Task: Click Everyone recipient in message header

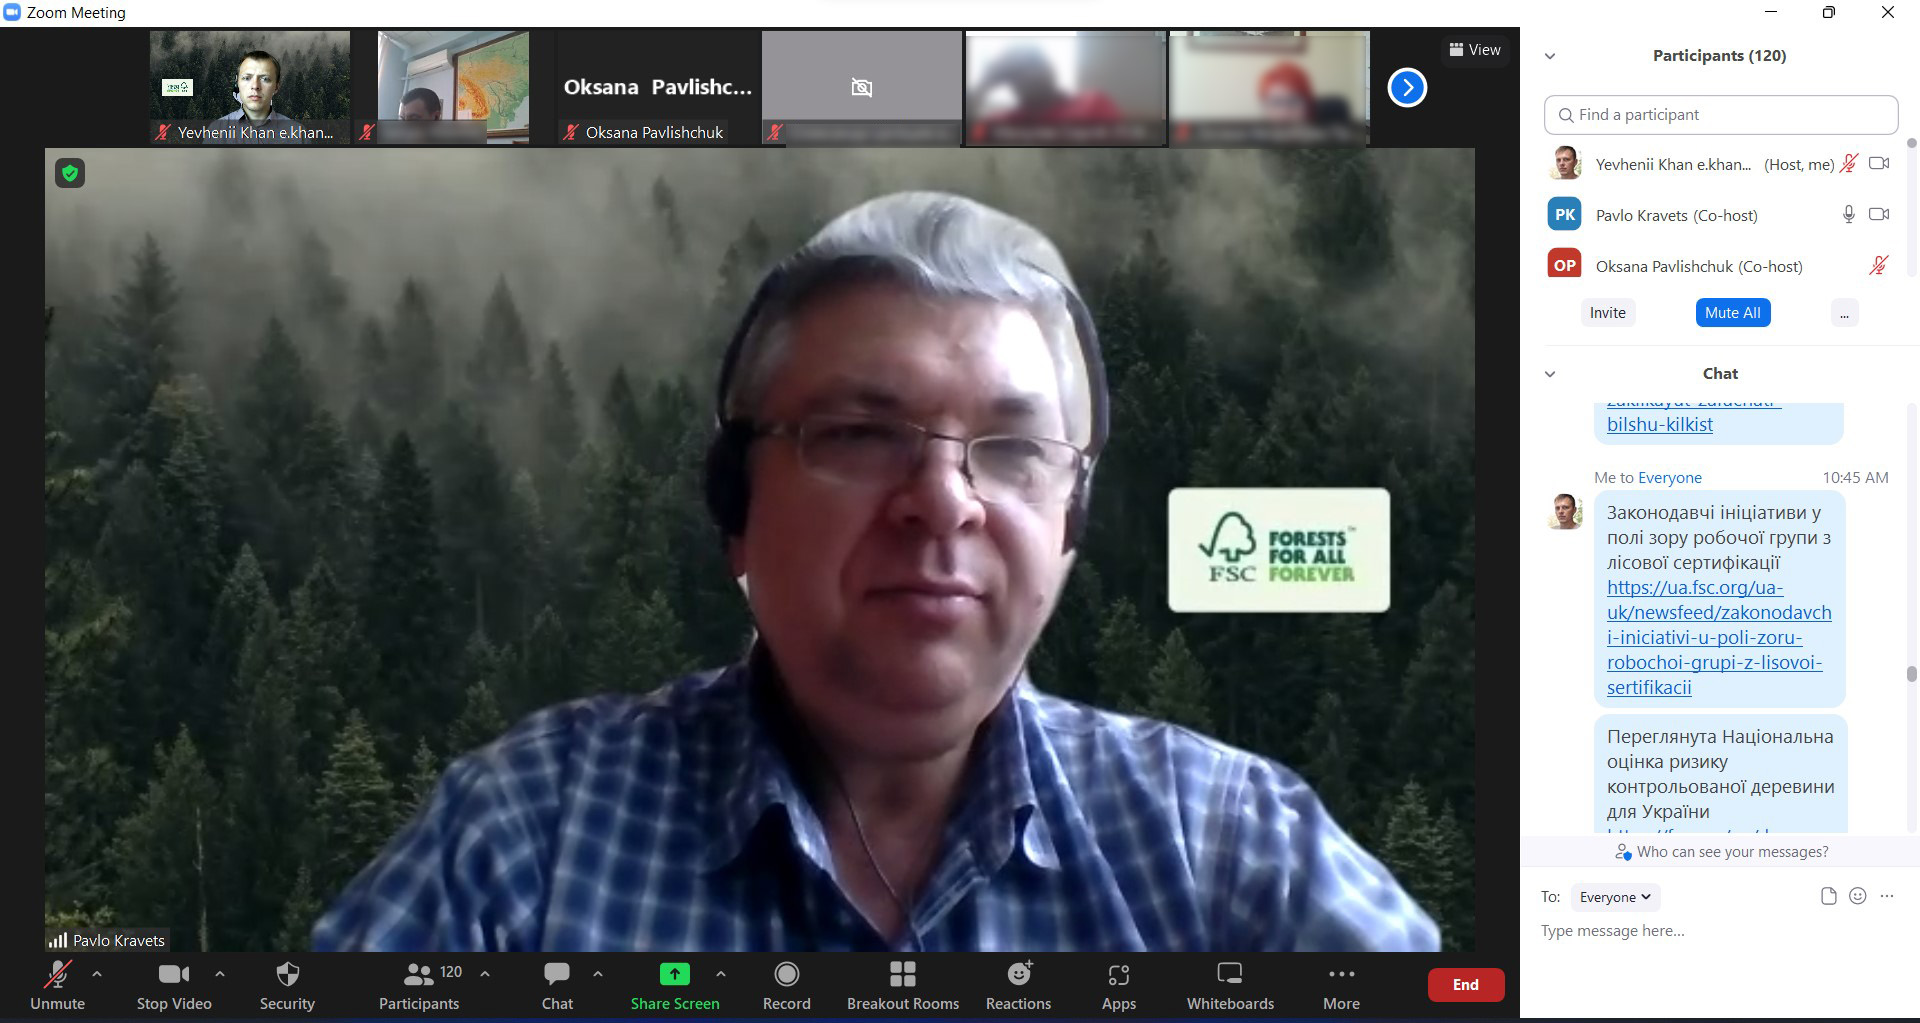Action: tap(1670, 478)
